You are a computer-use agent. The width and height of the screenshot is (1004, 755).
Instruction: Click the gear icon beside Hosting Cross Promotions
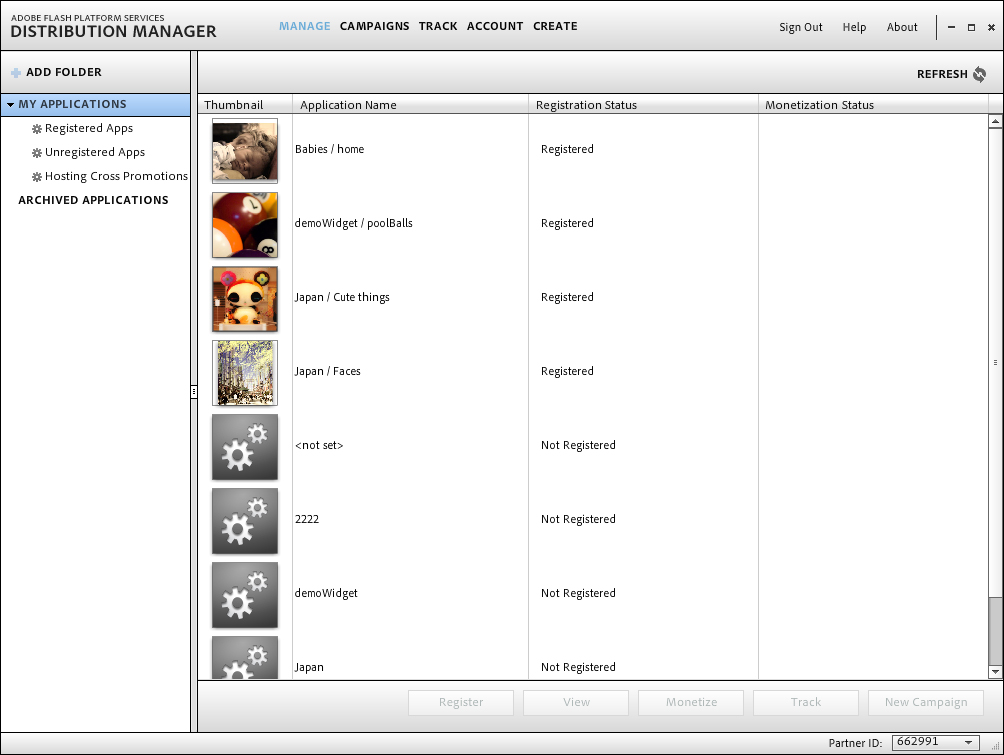pos(36,177)
